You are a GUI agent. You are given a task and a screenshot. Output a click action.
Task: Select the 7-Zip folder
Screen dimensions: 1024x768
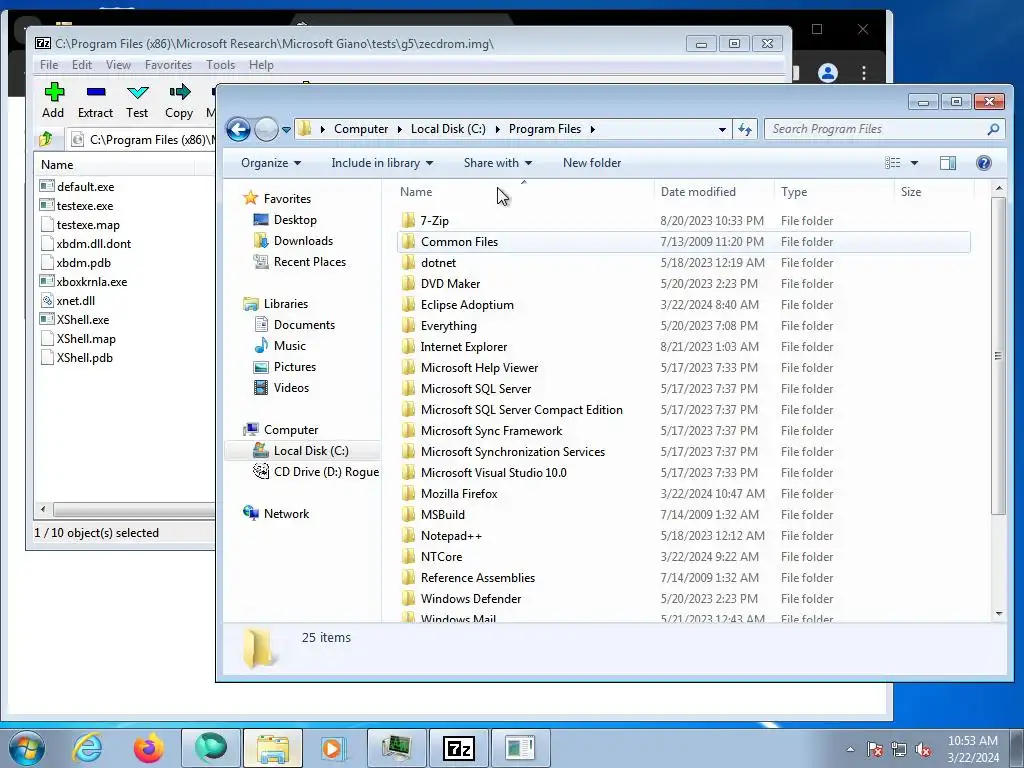[x=683, y=221]
